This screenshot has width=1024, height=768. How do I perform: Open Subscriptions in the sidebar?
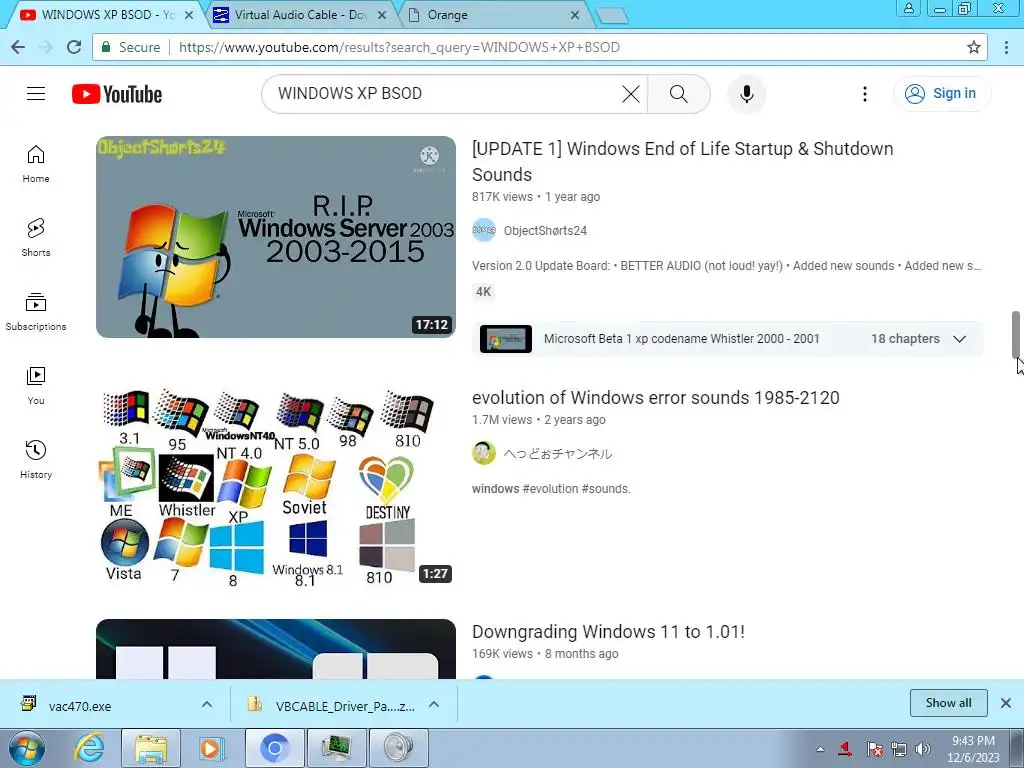tap(36, 312)
